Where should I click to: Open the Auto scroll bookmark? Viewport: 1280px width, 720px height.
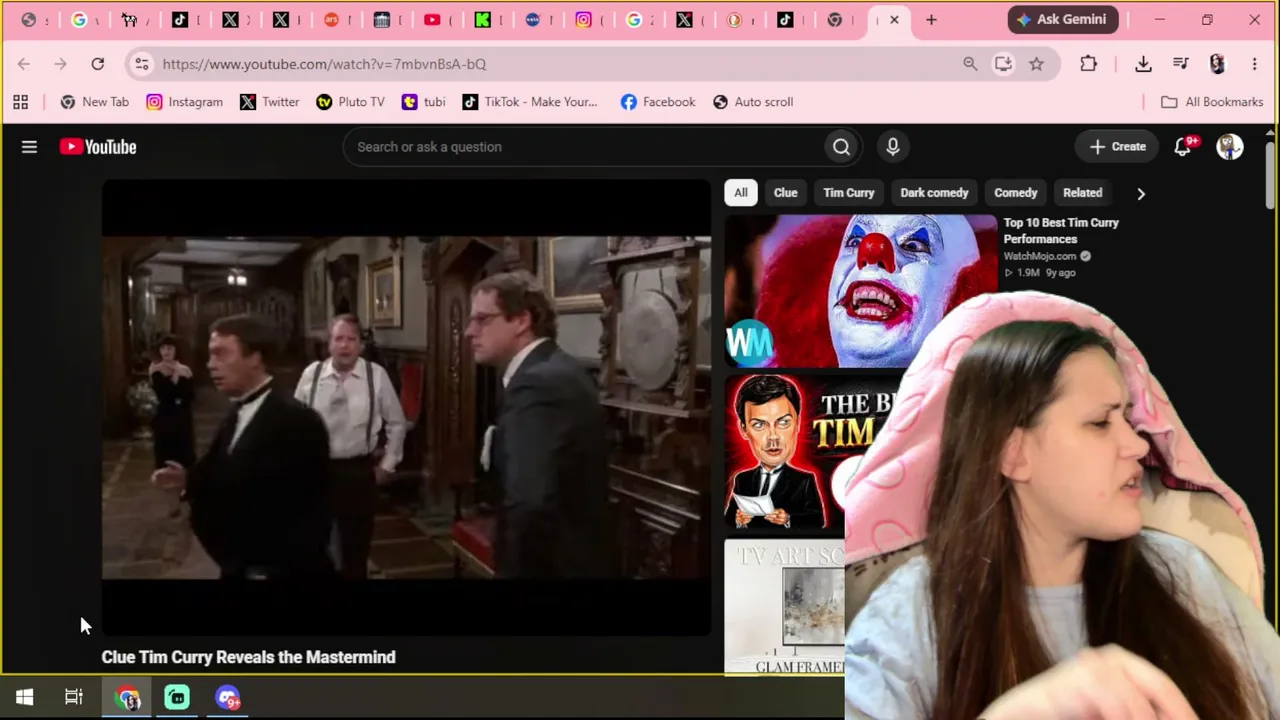coord(753,102)
